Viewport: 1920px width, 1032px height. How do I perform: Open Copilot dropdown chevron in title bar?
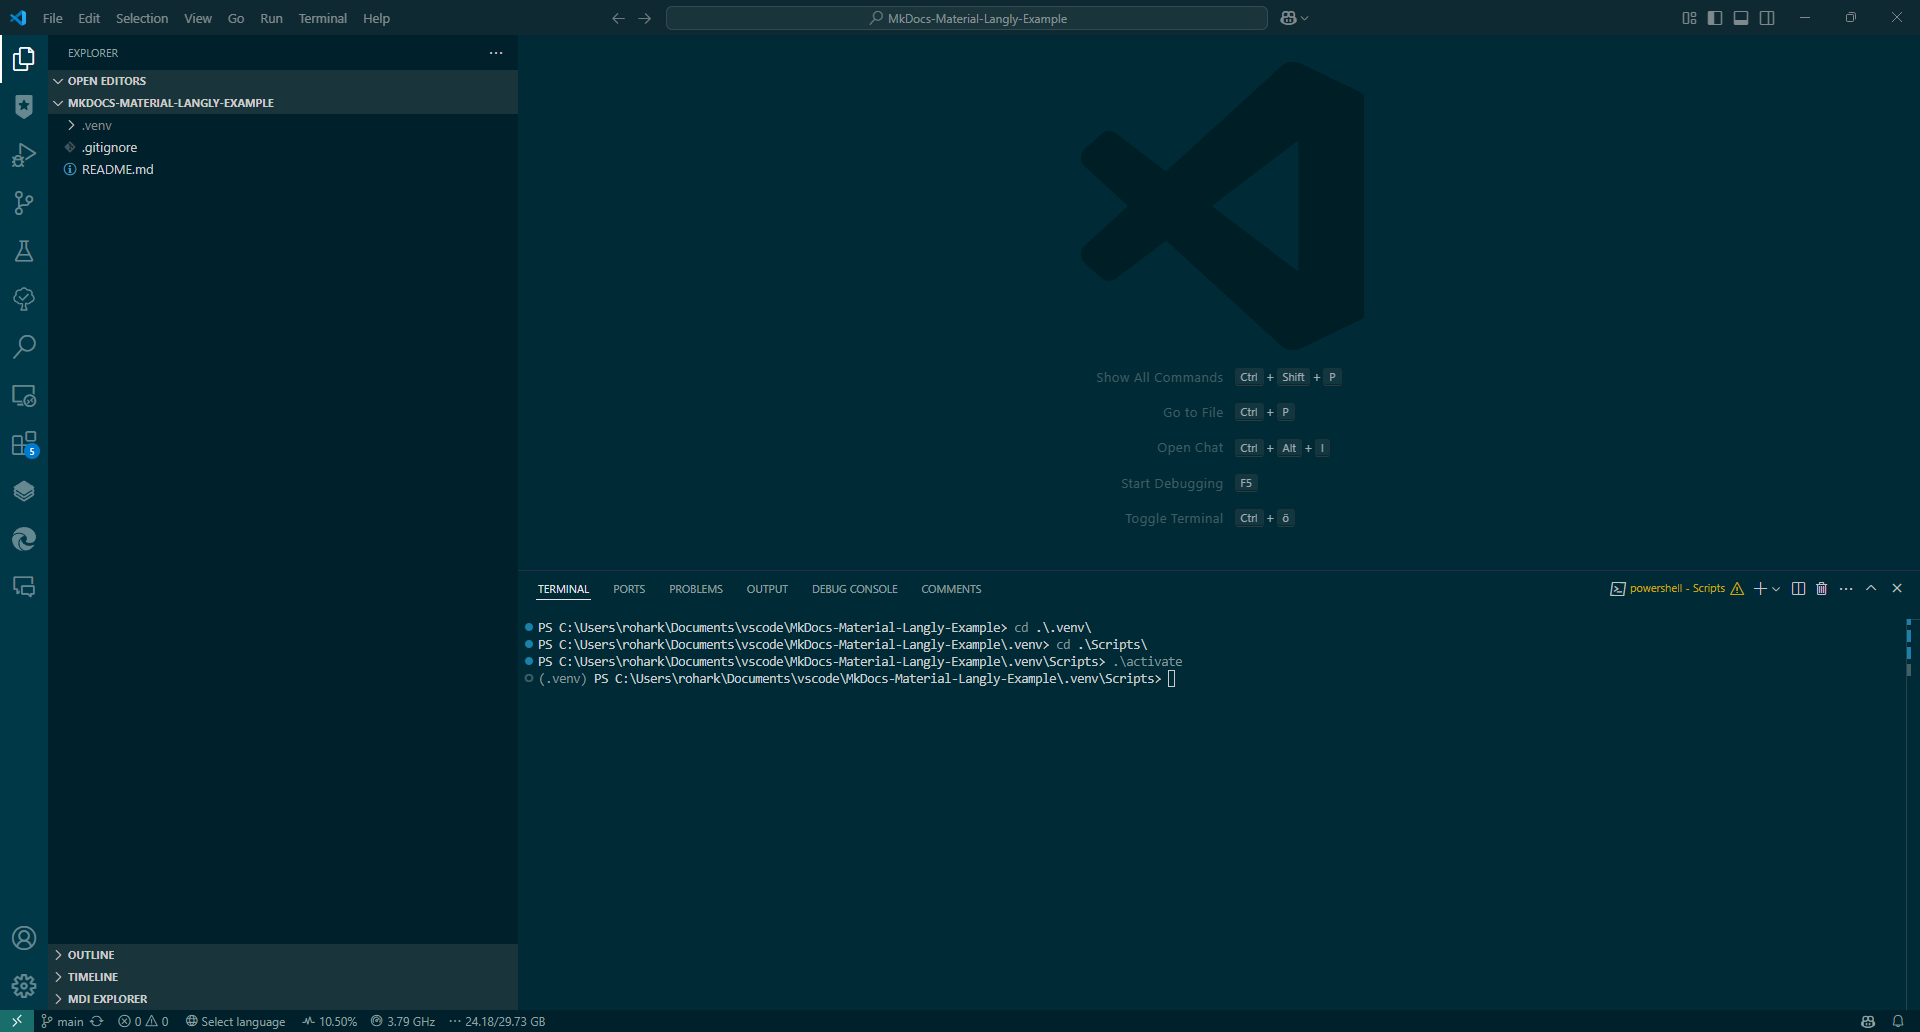click(x=1304, y=18)
